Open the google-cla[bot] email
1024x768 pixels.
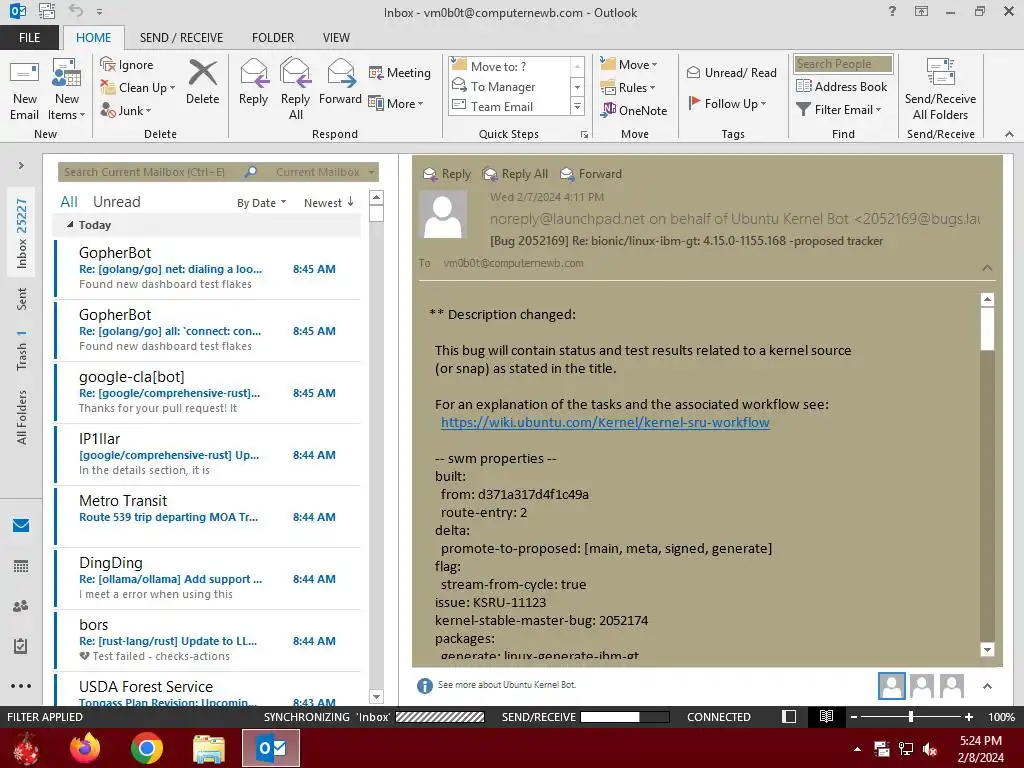click(208, 392)
